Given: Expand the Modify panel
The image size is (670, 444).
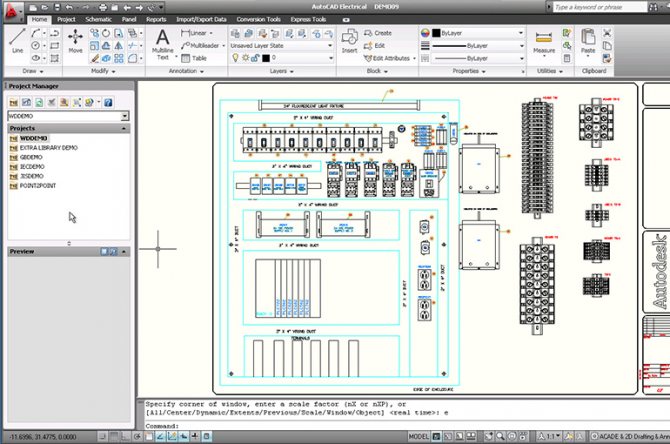Looking at the screenshot, I should pyautogui.click(x=103, y=71).
